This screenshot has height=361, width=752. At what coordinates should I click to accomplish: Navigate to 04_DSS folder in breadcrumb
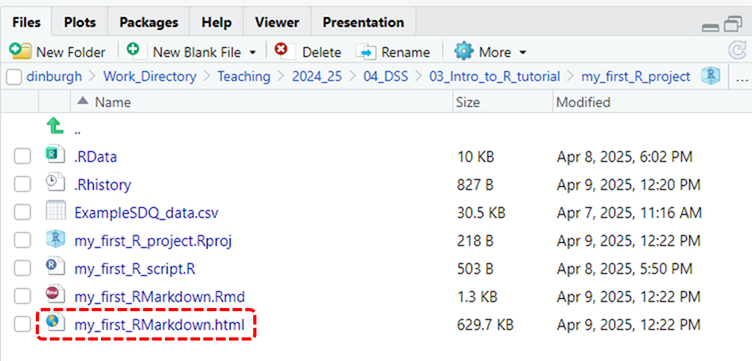(x=385, y=77)
